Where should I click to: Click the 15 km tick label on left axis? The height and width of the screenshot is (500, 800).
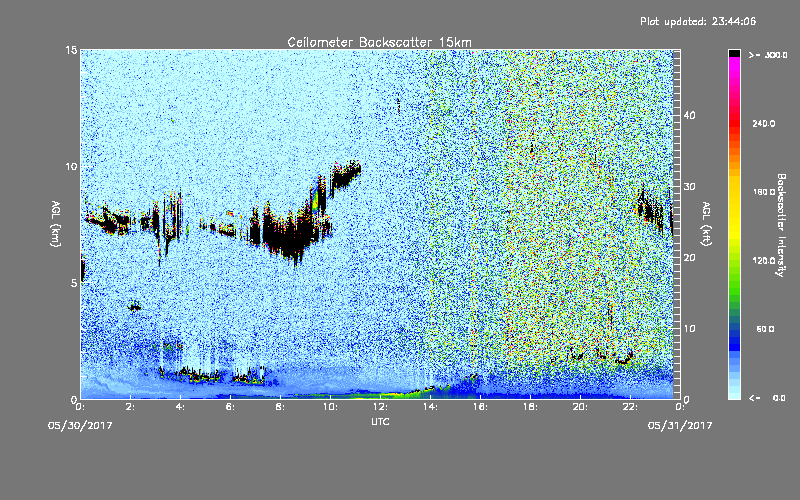pos(71,50)
